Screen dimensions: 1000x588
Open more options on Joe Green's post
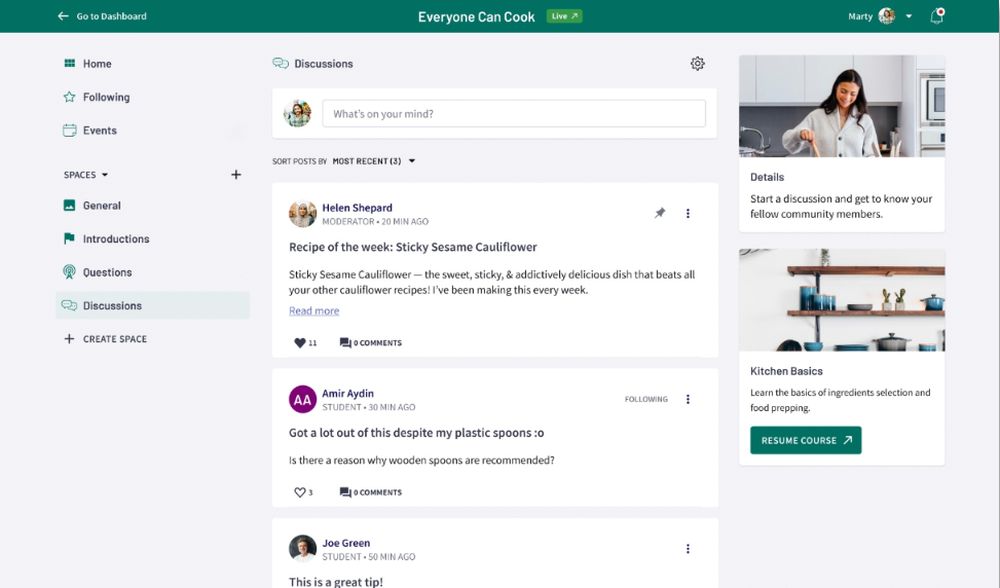[x=688, y=548]
